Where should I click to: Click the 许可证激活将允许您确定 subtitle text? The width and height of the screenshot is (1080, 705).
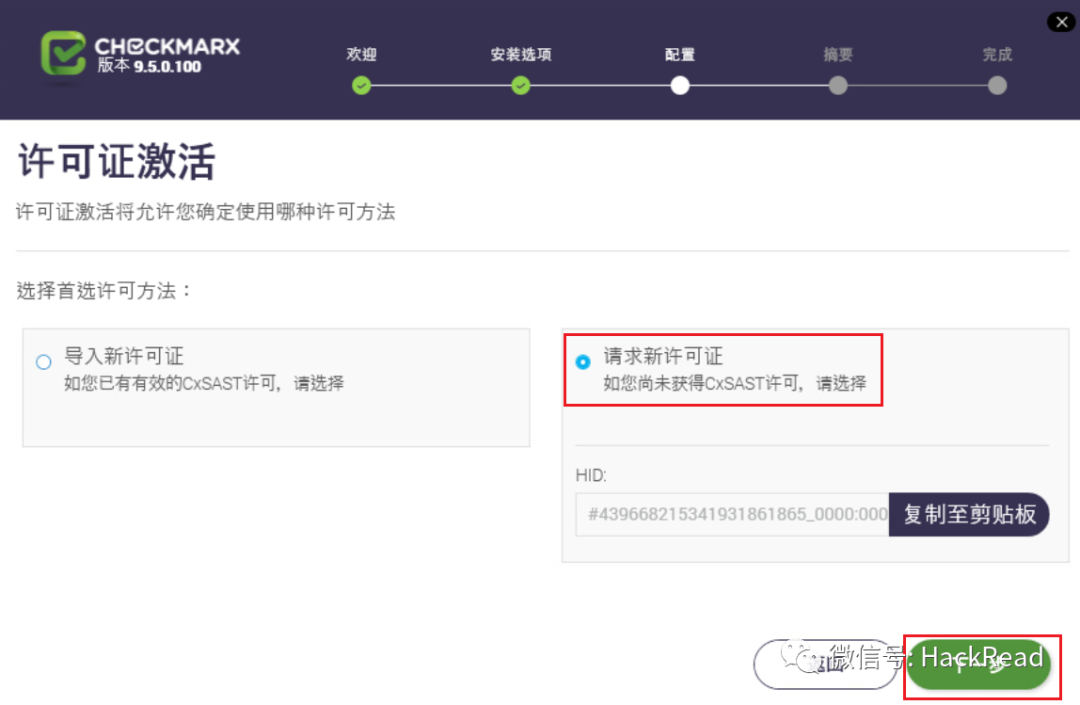pos(206,211)
